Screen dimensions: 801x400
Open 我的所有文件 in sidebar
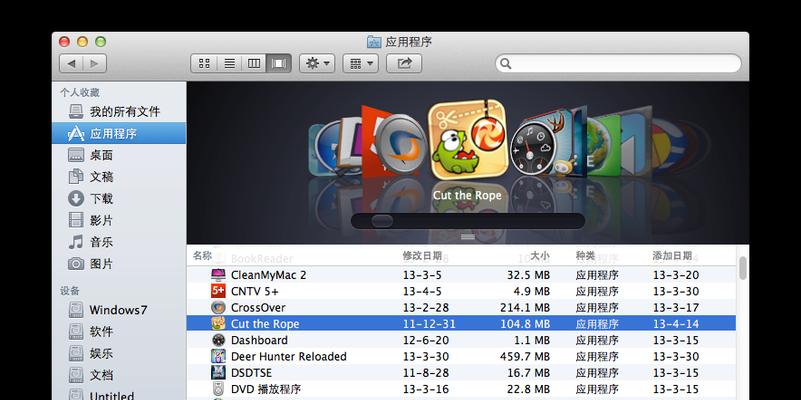[119, 111]
